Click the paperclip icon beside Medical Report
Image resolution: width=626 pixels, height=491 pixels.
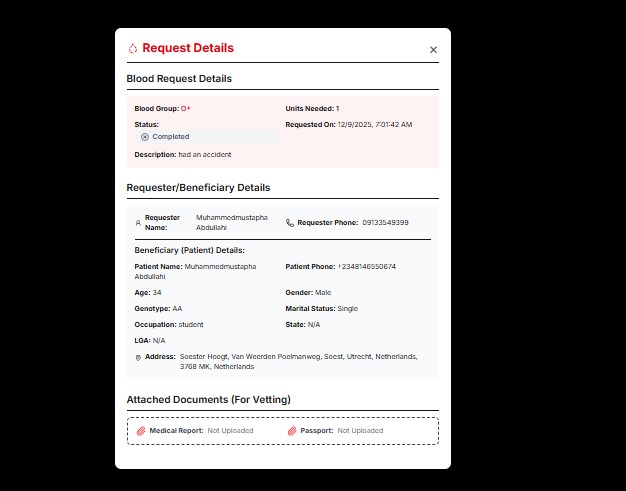(x=141, y=431)
